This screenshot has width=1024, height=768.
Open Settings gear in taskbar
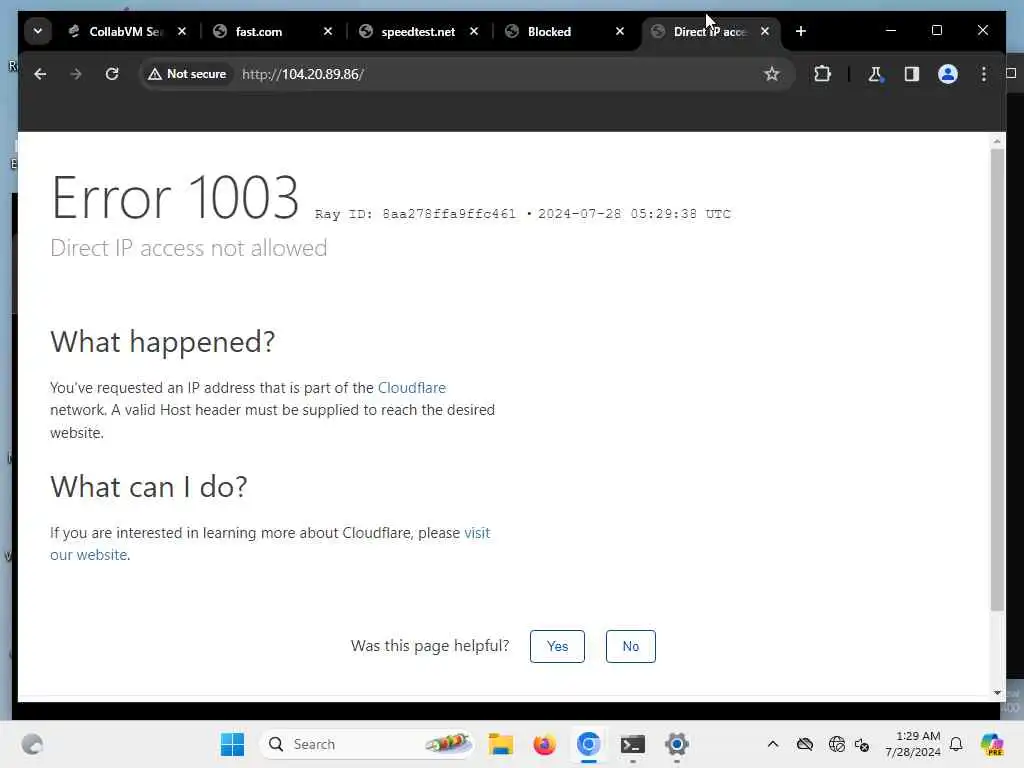[x=677, y=744]
